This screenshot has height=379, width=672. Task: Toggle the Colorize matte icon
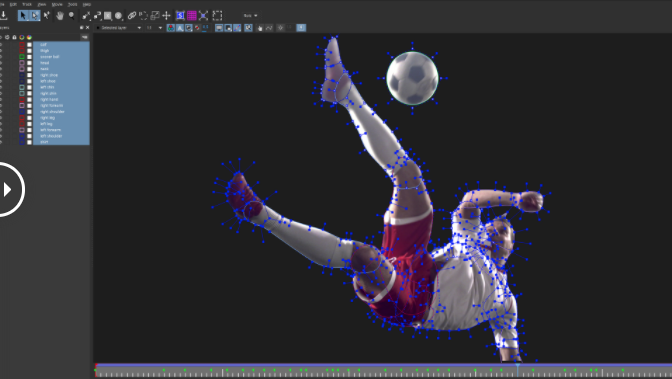(x=197, y=28)
